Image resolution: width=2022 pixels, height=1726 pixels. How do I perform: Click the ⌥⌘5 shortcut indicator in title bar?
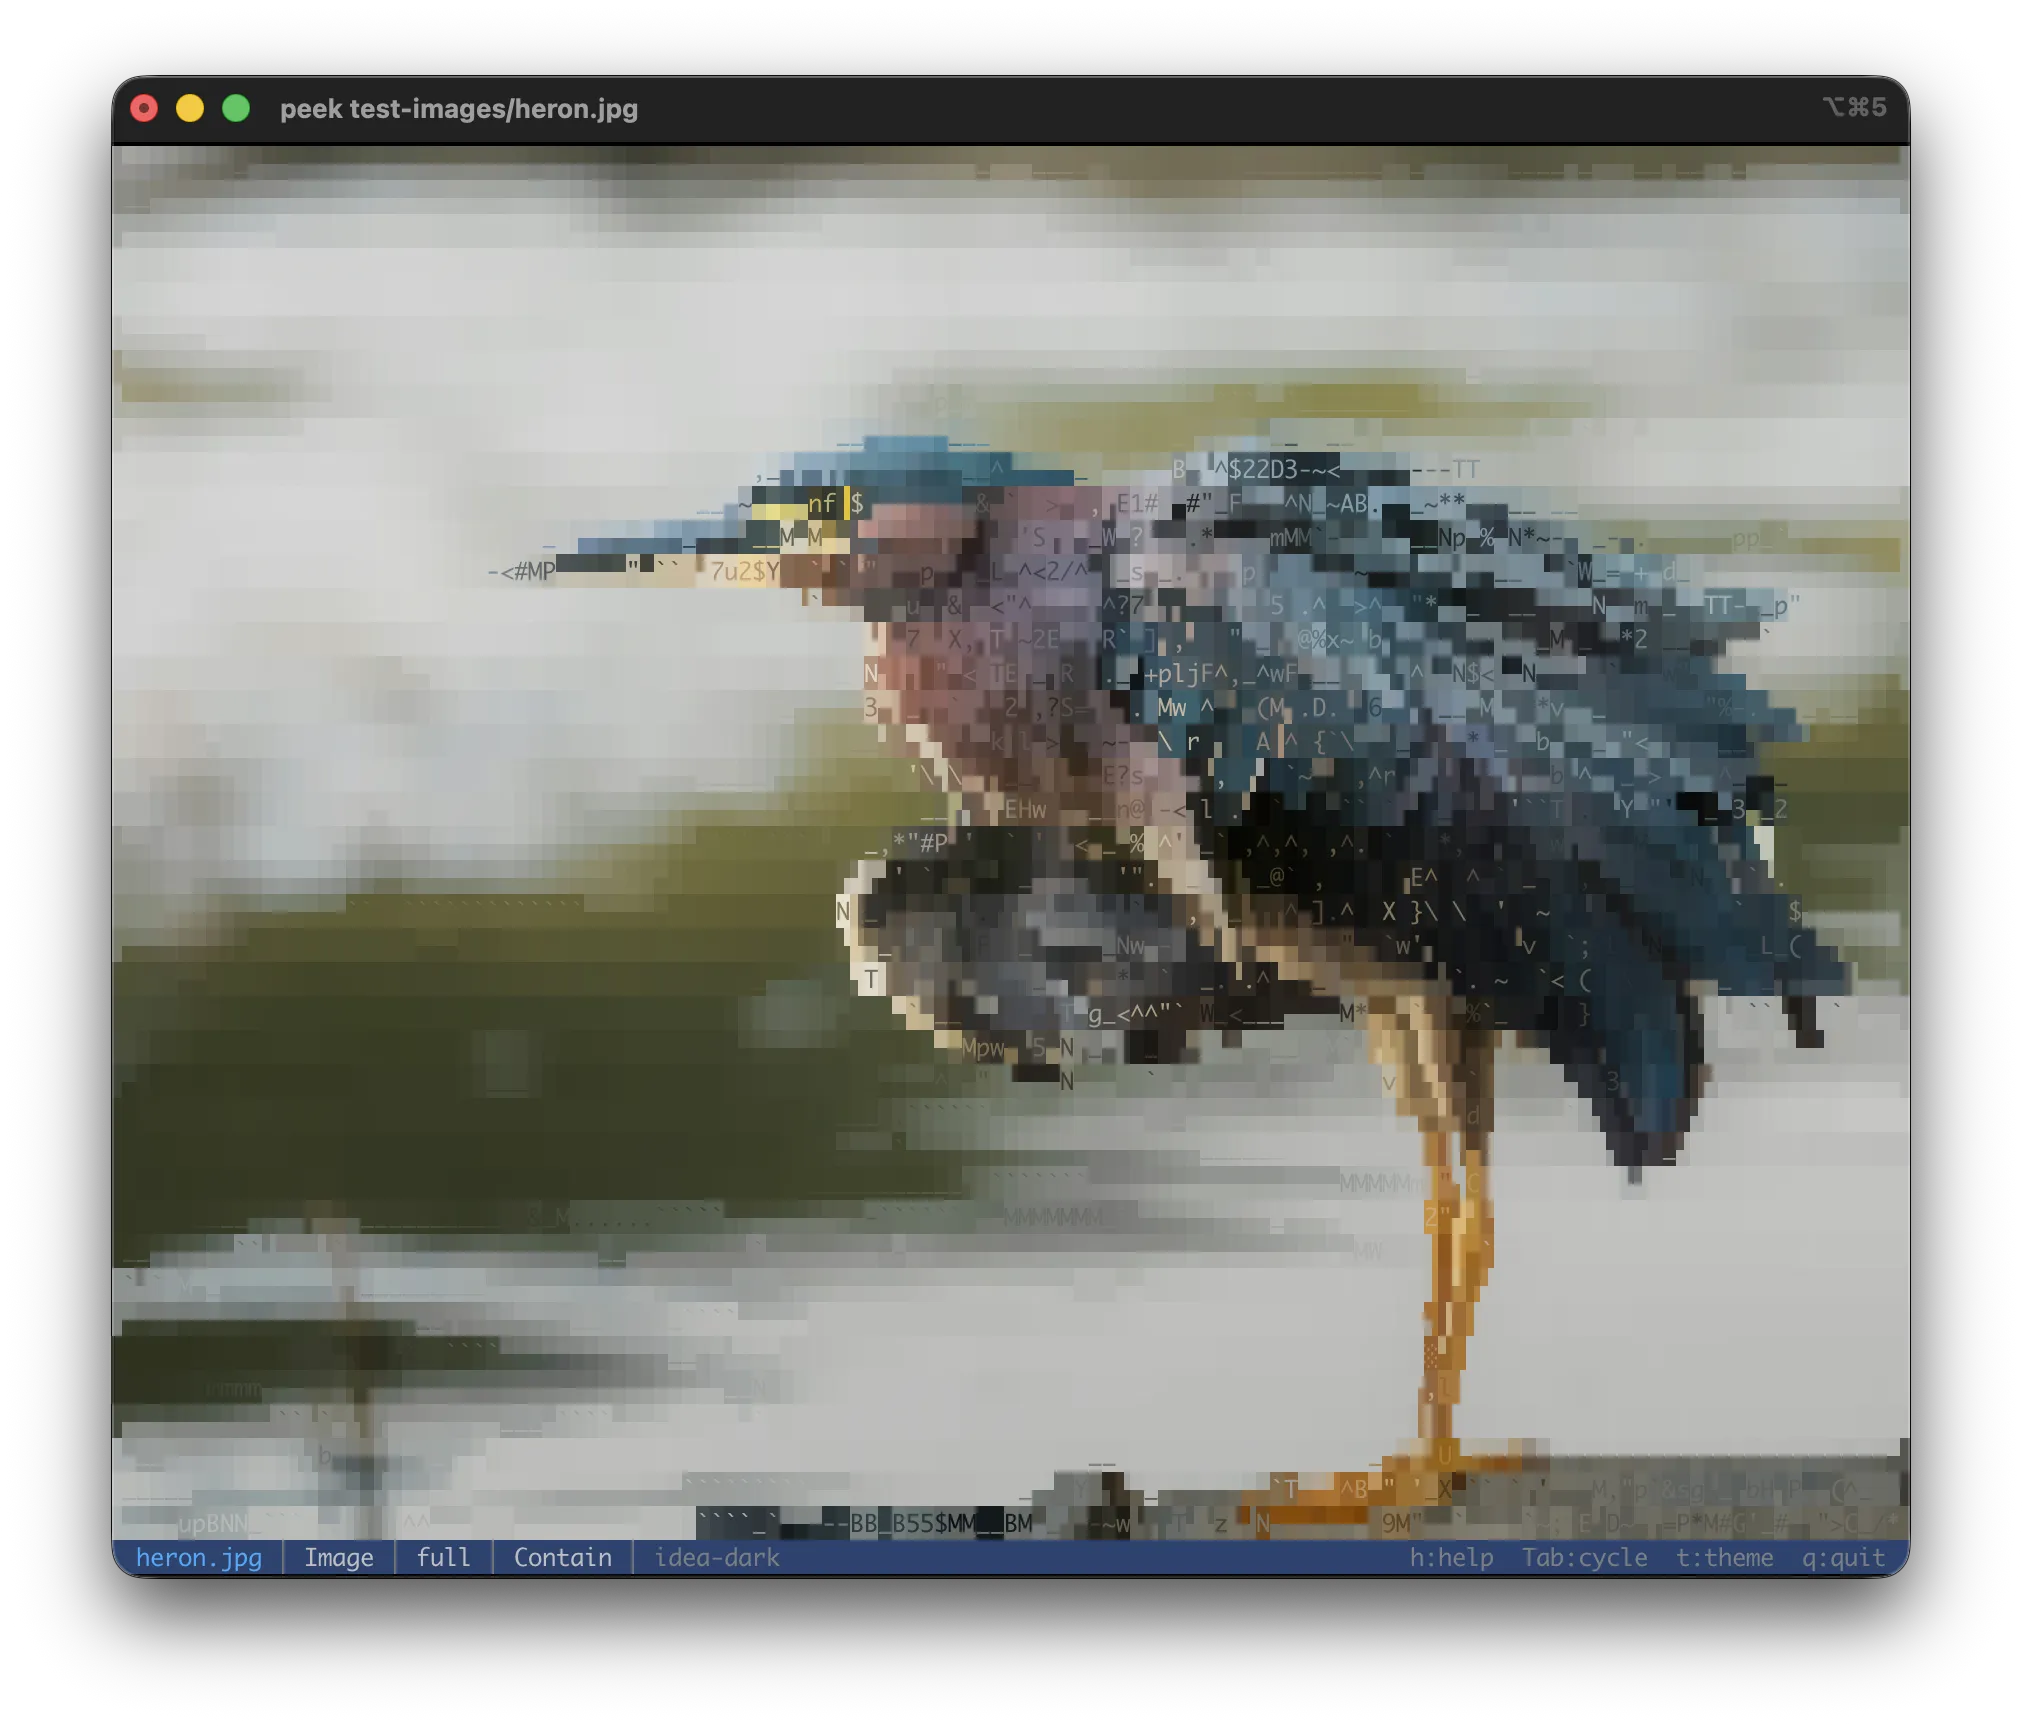1854,107
